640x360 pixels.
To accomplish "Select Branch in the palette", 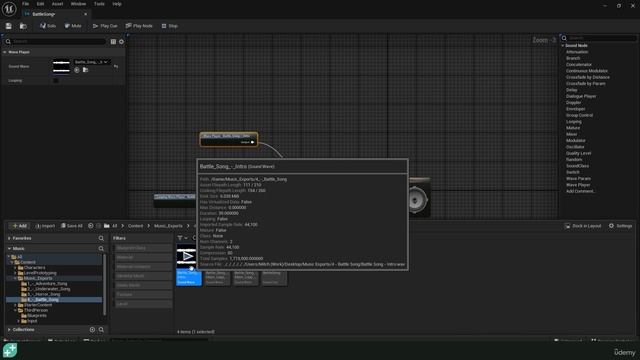I will pyautogui.click(x=573, y=58).
